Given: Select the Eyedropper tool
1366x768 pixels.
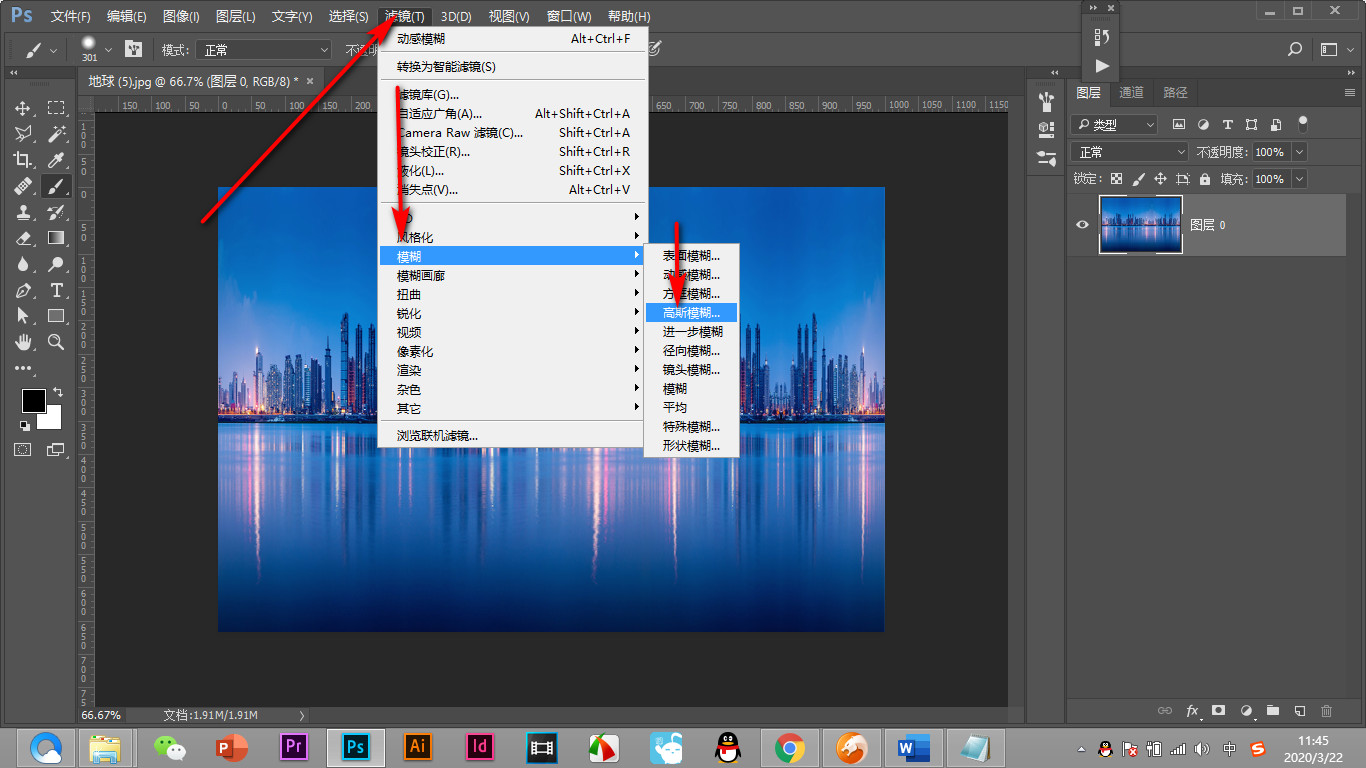Looking at the screenshot, I should click(56, 160).
